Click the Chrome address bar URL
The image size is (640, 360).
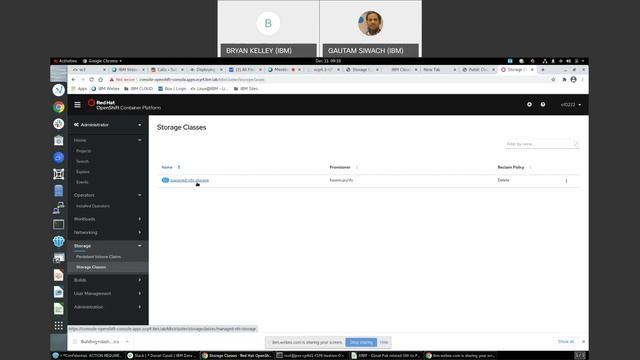tap(202, 80)
